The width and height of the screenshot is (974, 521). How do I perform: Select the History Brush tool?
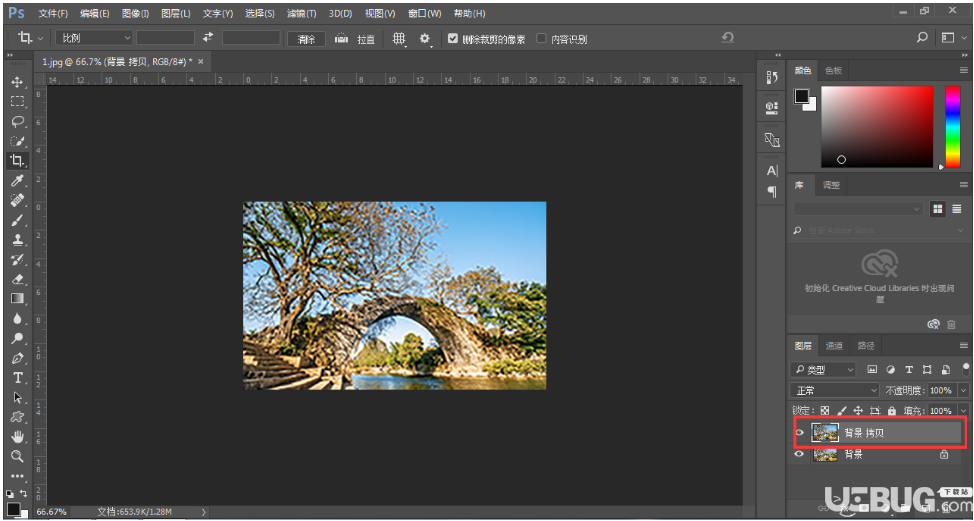17,259
